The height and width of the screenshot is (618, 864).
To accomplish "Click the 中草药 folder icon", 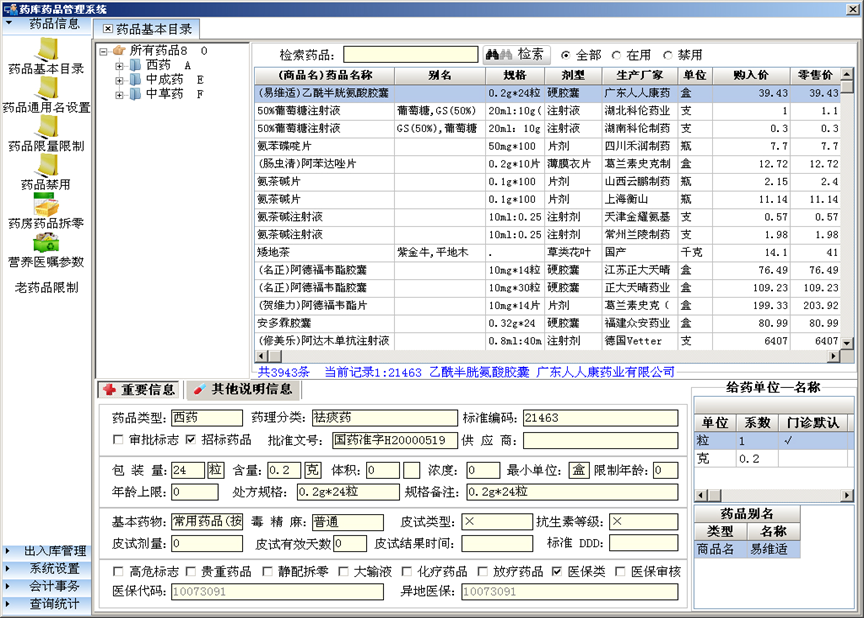I will click(136, 94).
